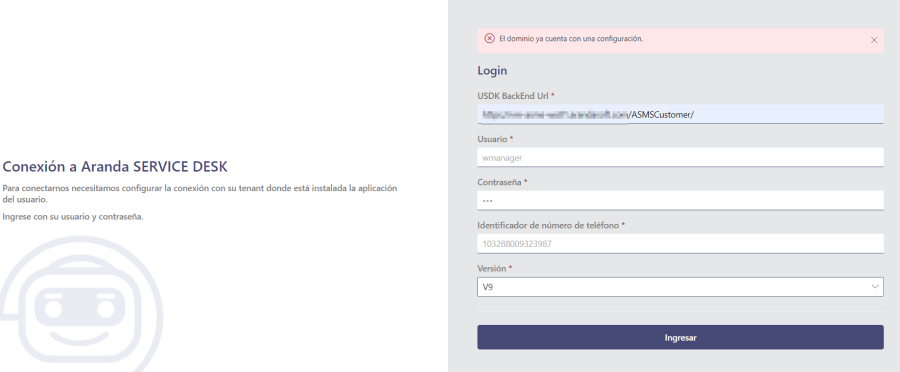Select the Contraseña password field
Image resolution: width=900 pixels, height=372 pixels.
click(680, 200)
